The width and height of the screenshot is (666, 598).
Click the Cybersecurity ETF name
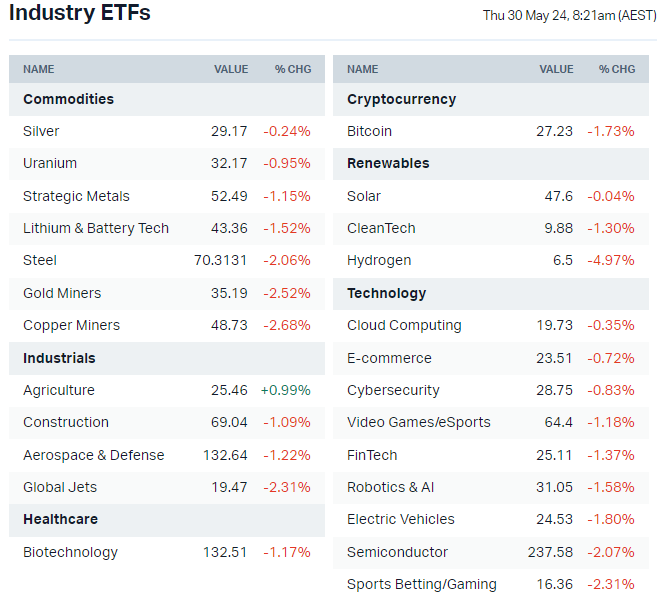(x=393, y=390)
